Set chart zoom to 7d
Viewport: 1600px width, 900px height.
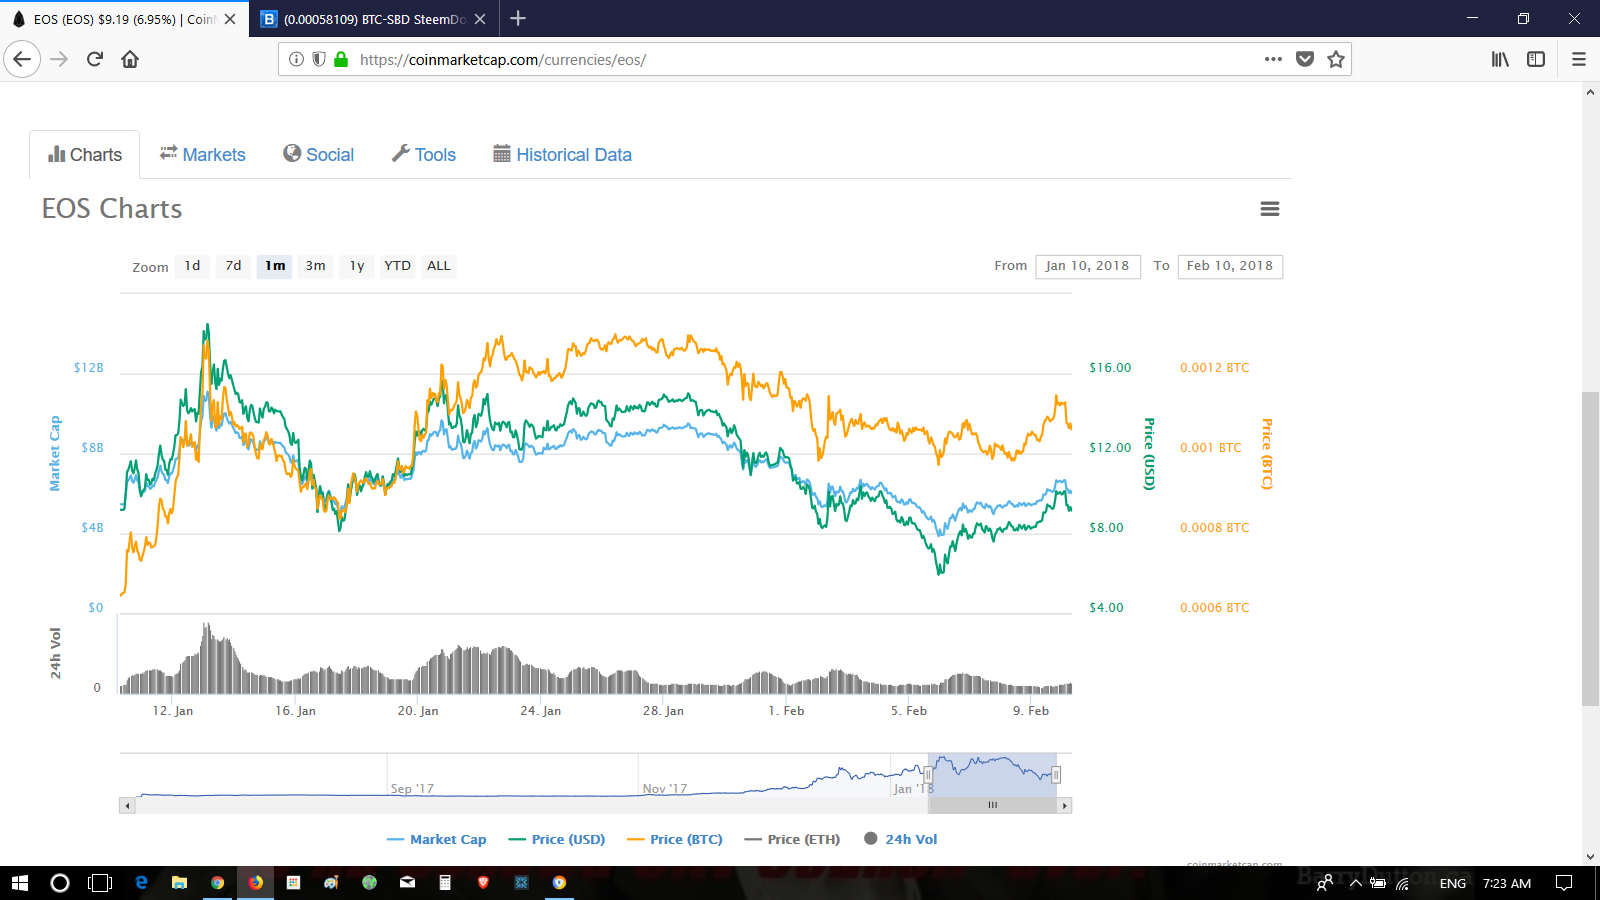point(233,266)
